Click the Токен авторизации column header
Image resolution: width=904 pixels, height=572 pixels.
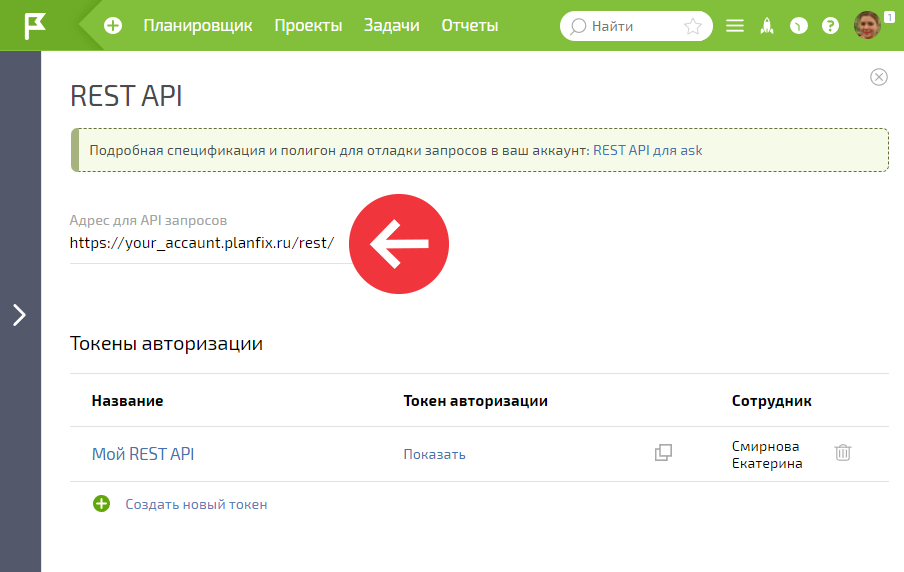(x=476, y=401)
